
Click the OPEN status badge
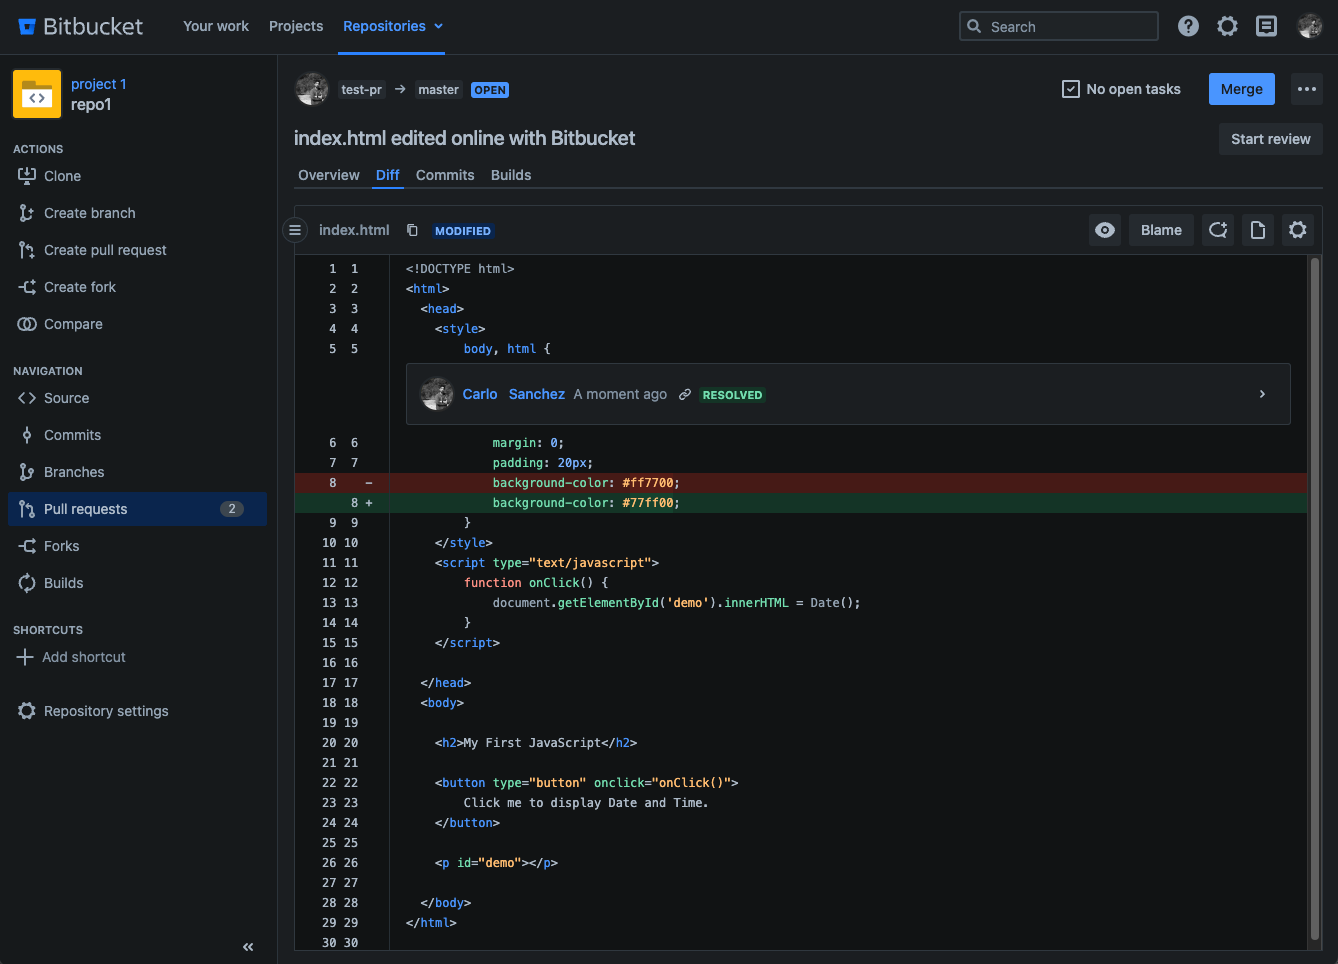(x=490, y=90)
